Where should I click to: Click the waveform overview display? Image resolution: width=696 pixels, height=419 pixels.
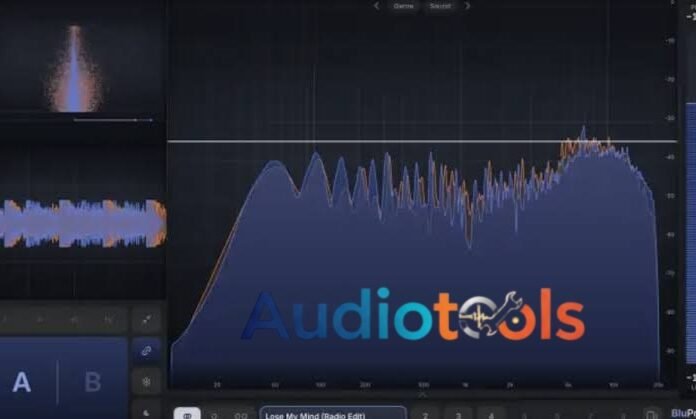[x=83, y=223]
